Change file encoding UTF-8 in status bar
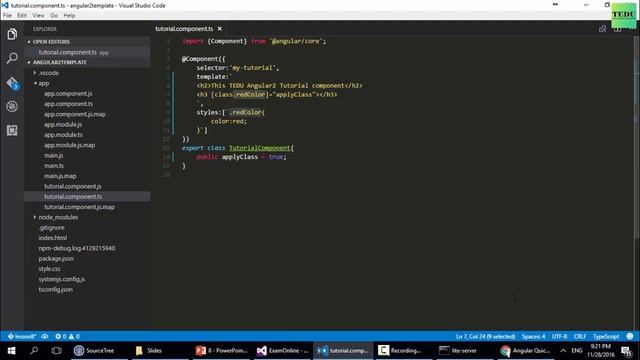 559,336
